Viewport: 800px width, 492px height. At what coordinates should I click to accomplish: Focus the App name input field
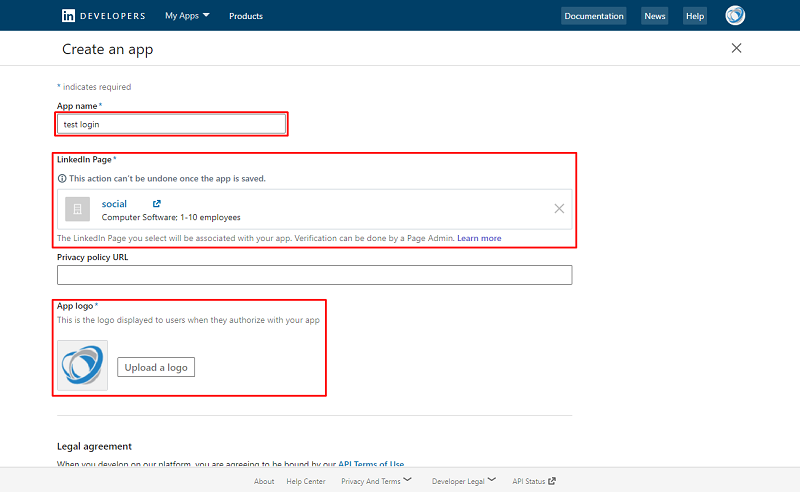pos(171,124)
